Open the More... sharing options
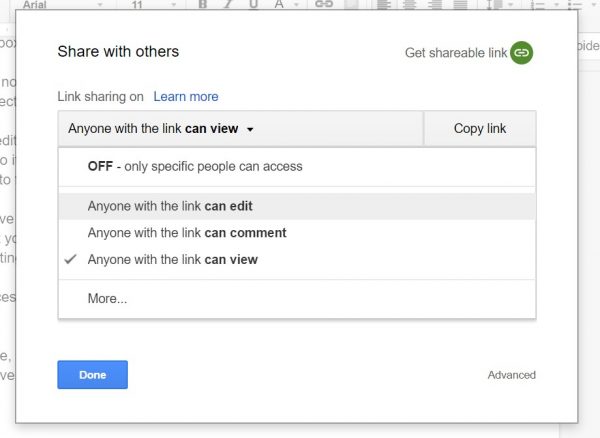Viewport: 600px width, 438px height. pyautogui.click(x=297, y=298)
